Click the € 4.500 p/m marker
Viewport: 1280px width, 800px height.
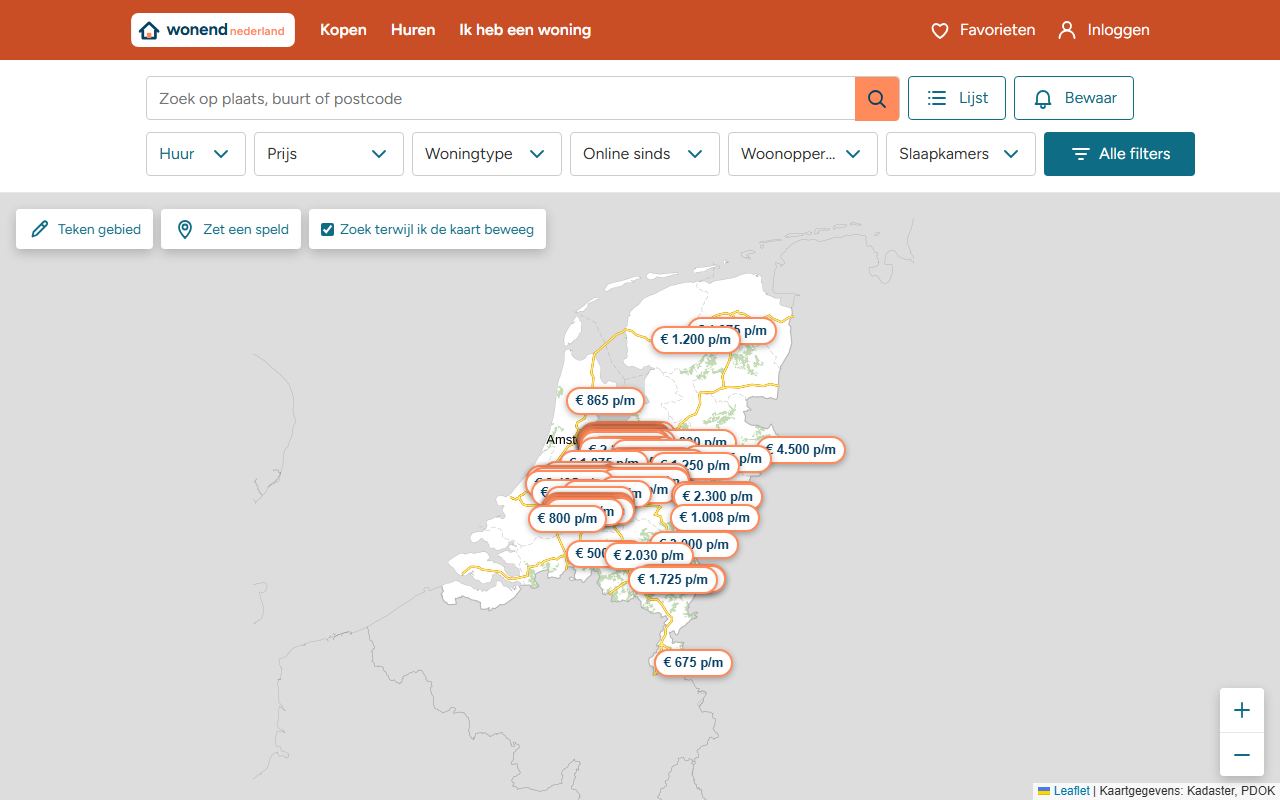(x=801, y=450)
